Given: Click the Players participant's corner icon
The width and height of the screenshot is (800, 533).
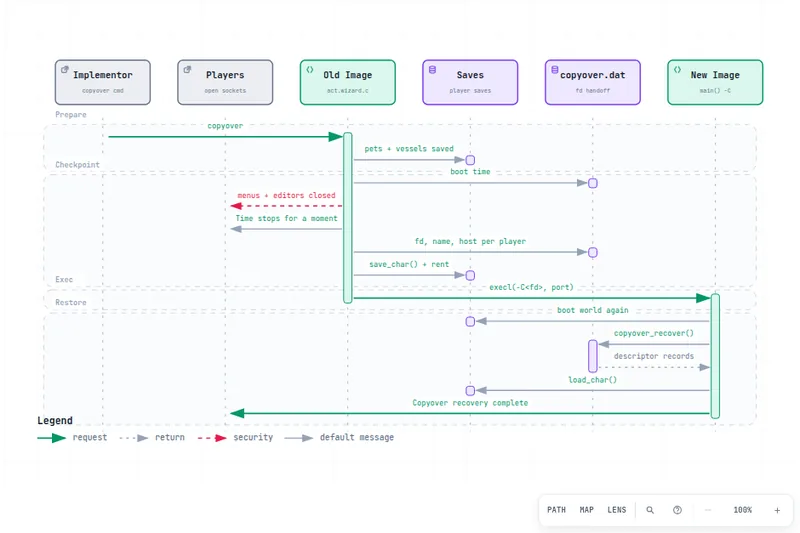Looking at the screenshot, I should point(187,69).
